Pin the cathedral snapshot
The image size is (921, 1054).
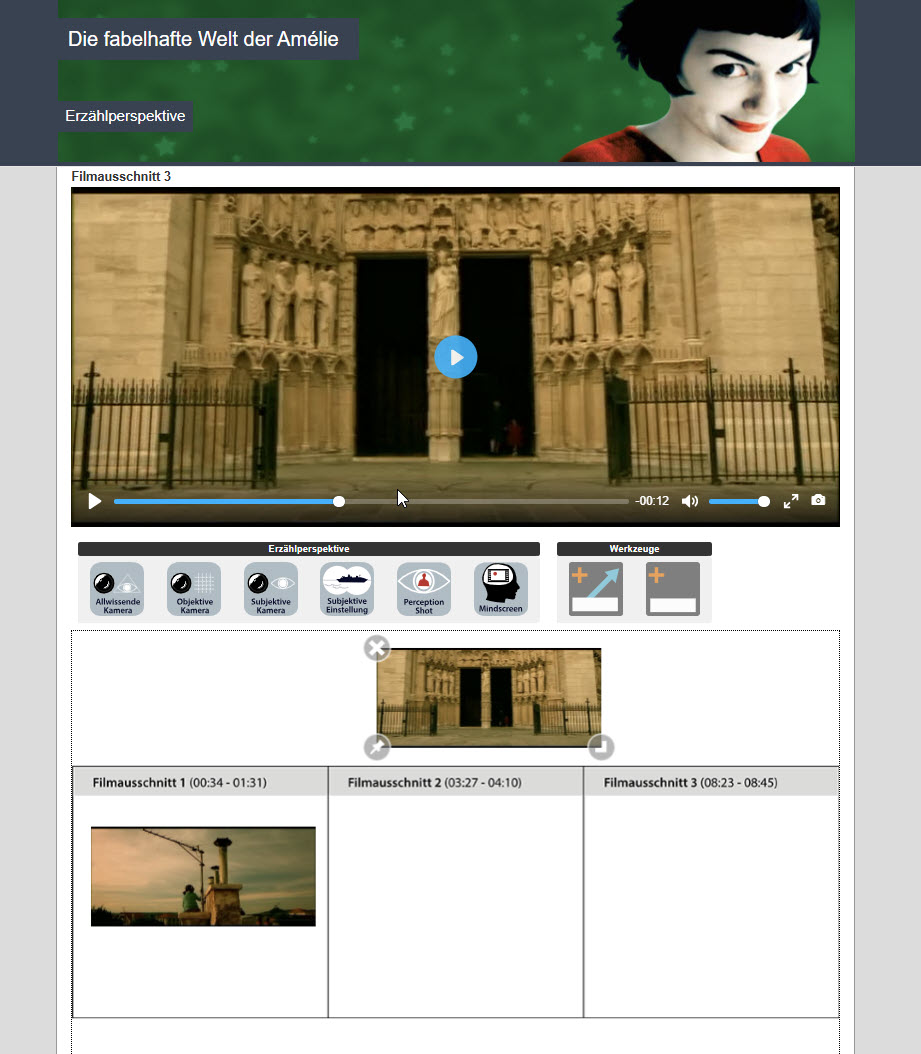click(376, 747)
